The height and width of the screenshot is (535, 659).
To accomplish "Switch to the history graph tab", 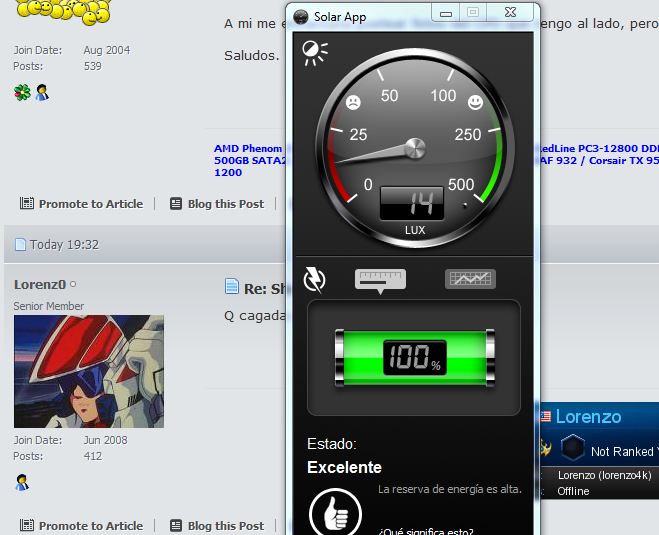I will coord(470,279).
